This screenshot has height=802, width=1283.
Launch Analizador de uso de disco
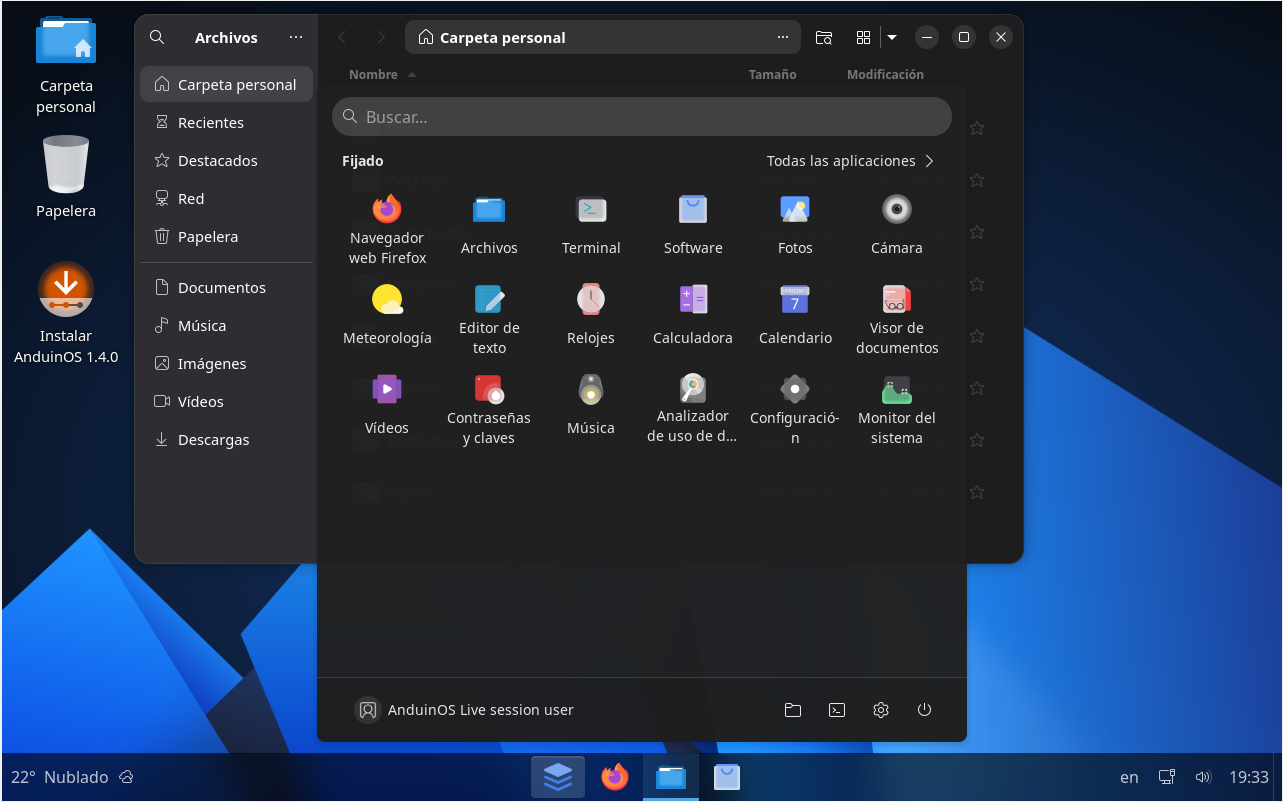[x=692, y=408]
